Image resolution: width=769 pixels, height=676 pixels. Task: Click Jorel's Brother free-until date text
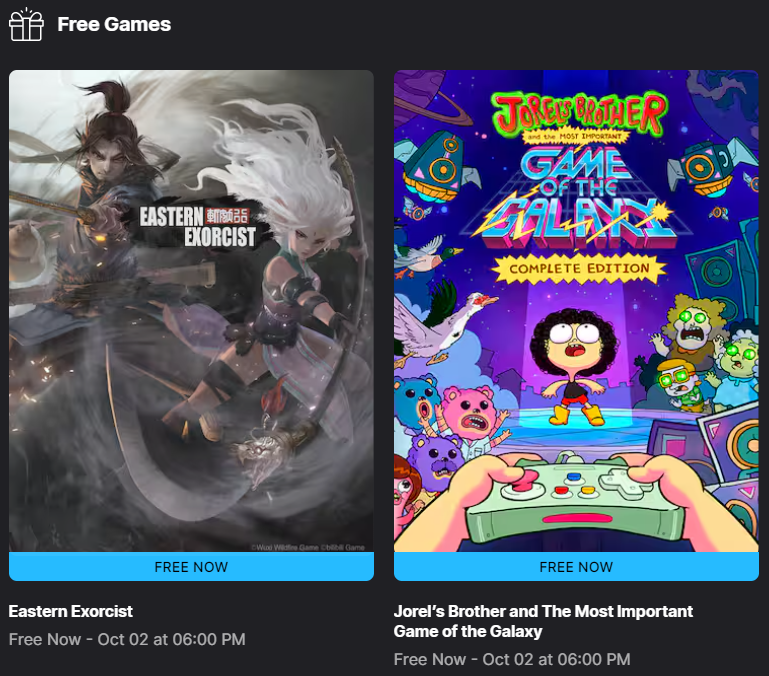pyautogui.click(x=512, y=659)
